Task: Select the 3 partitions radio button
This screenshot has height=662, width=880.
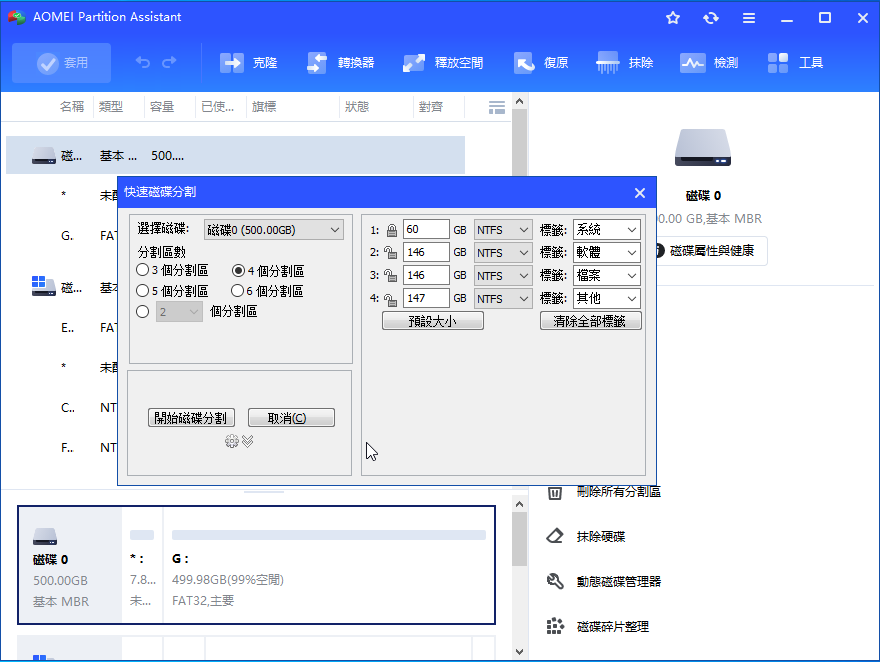Action: (143, 270)
